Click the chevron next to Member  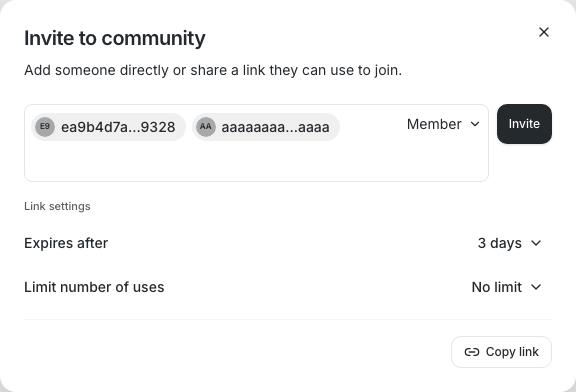[475, 124]
